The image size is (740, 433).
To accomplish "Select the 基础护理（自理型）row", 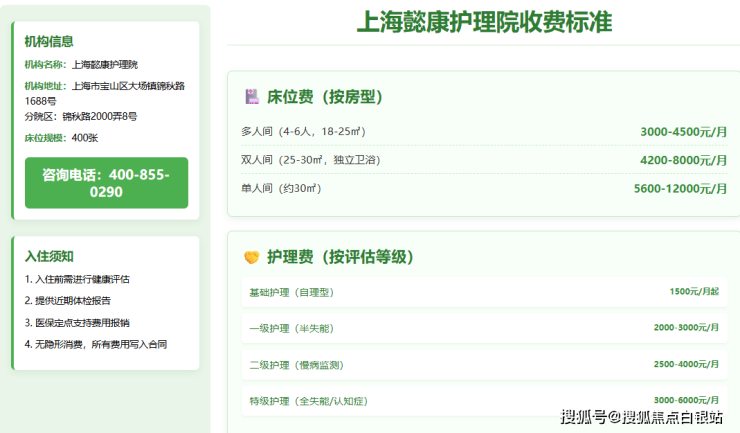I will tap(484, 292).
